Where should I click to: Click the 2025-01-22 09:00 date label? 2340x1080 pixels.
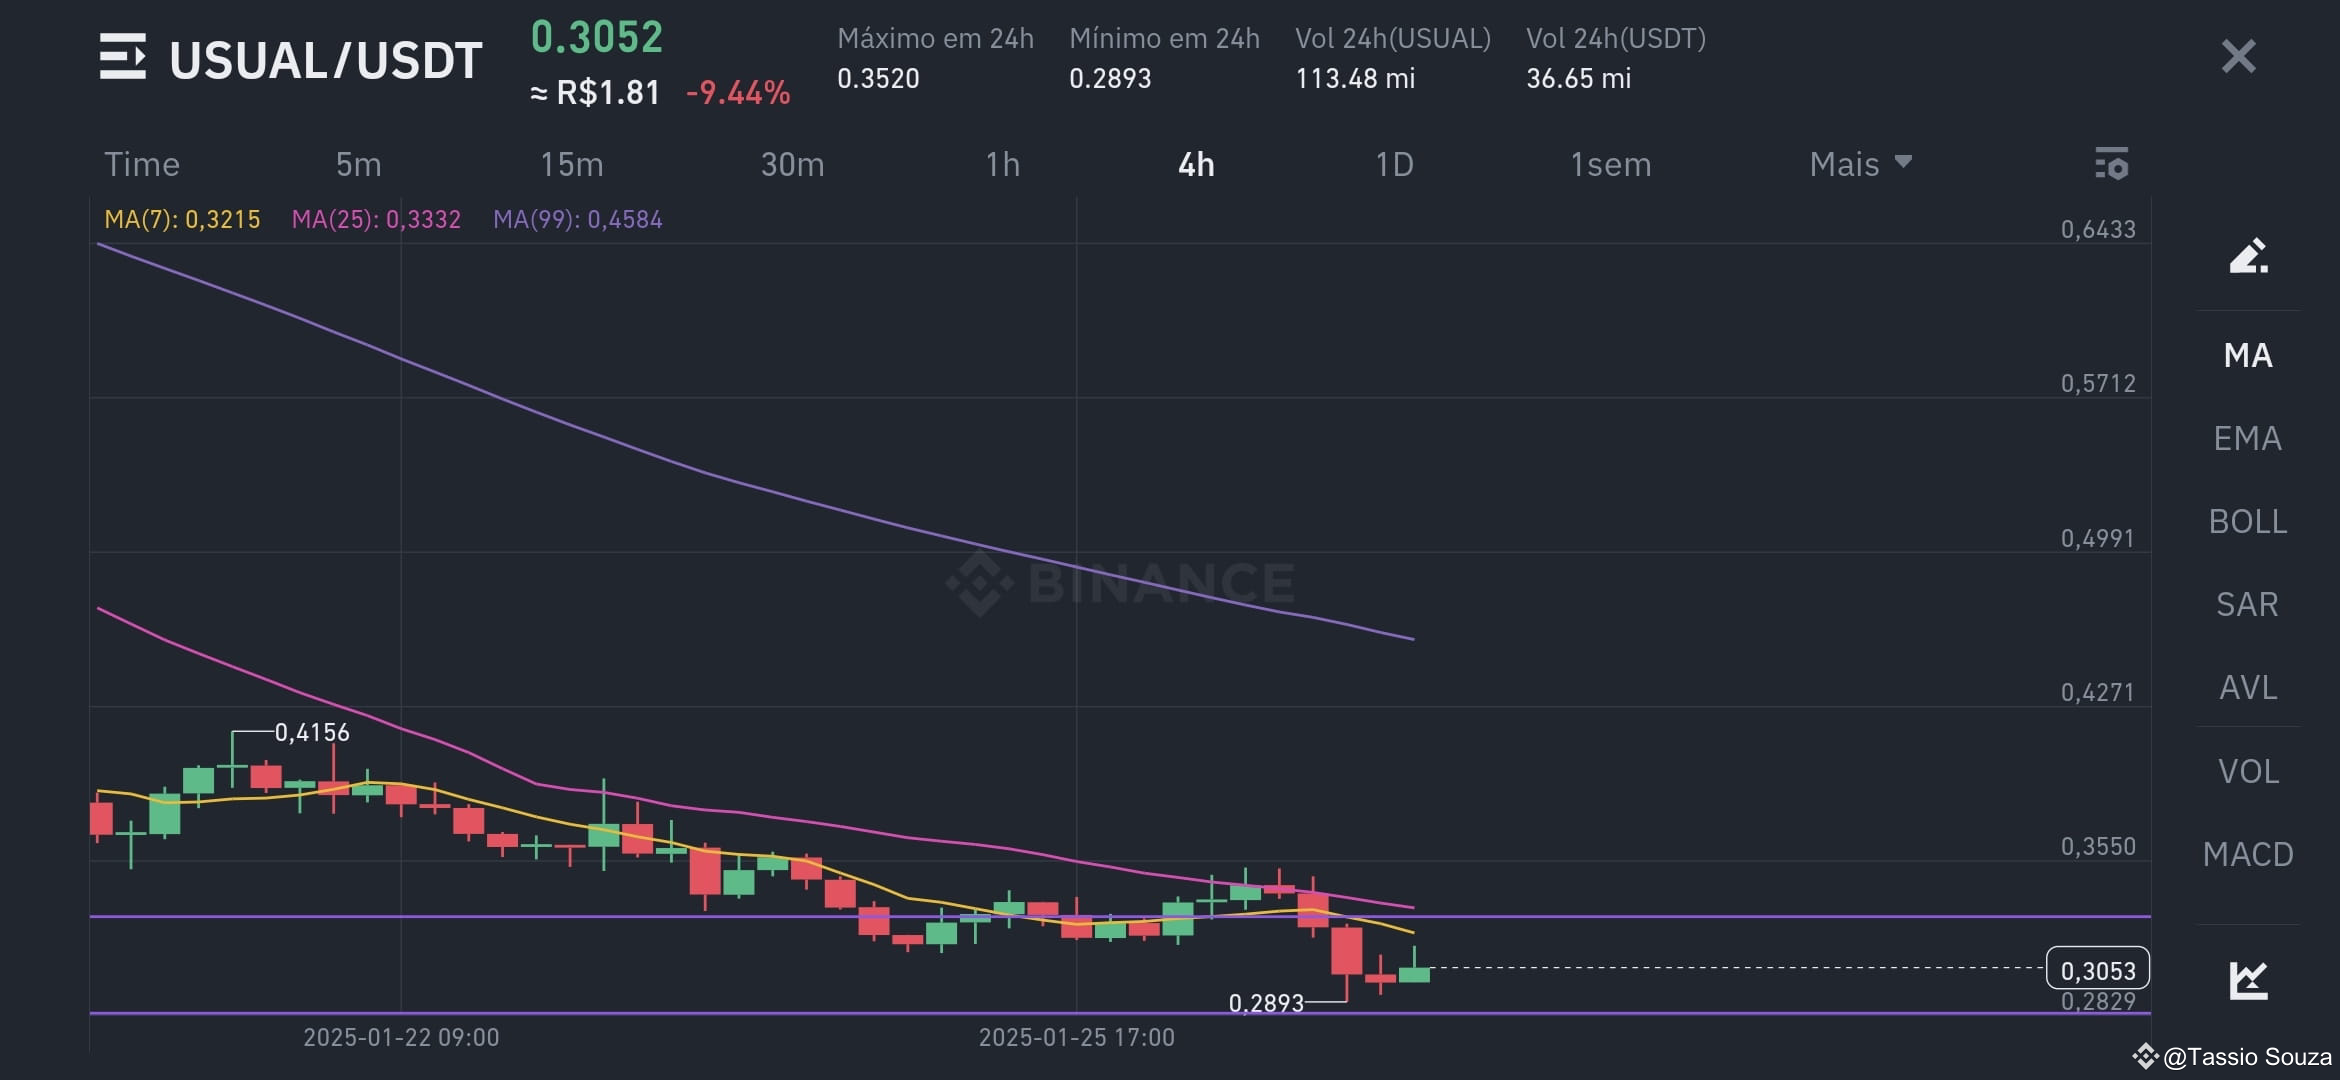[x=401, y=1037]
